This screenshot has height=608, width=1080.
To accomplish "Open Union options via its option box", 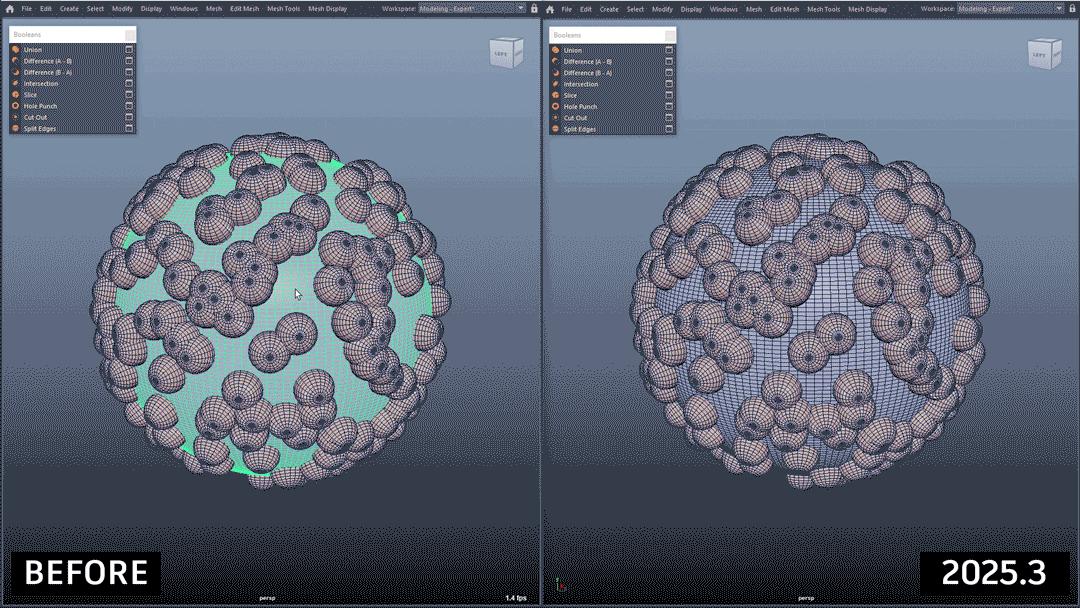I will (x=129, y=49).
